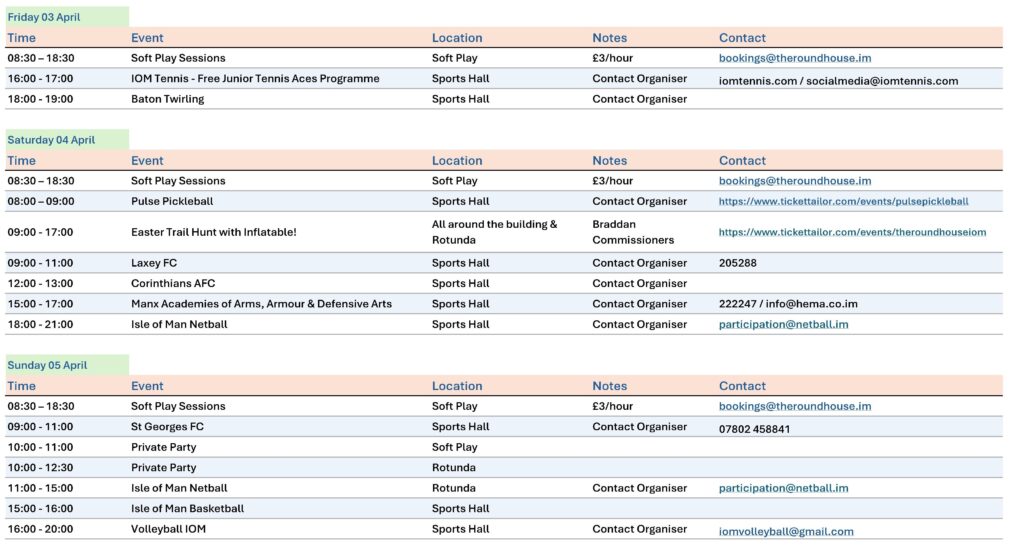Click the St Georges FC phone number

point(754,428)
